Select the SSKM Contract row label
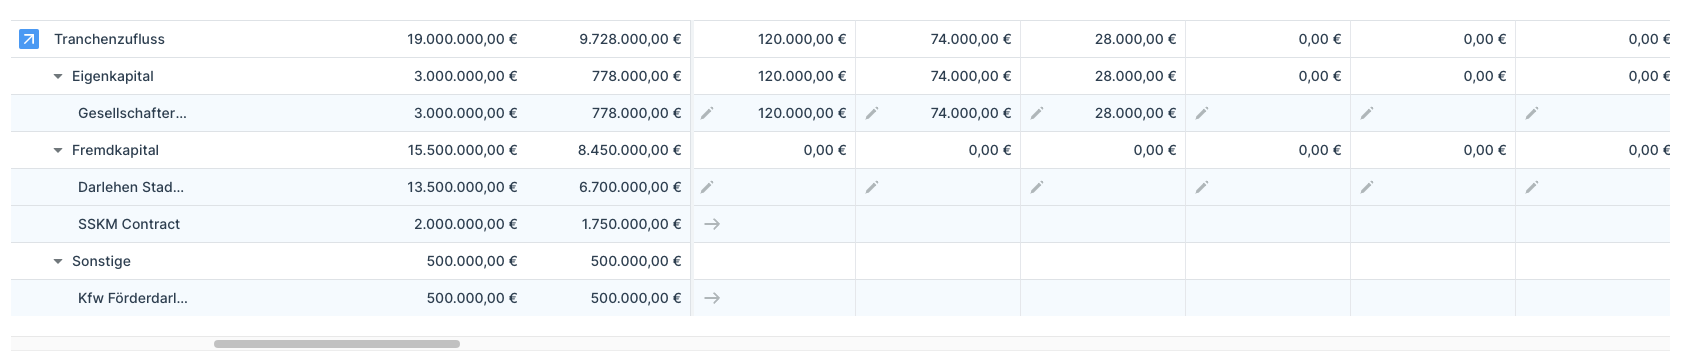1682x363 pixels. [x=129, y=224]
